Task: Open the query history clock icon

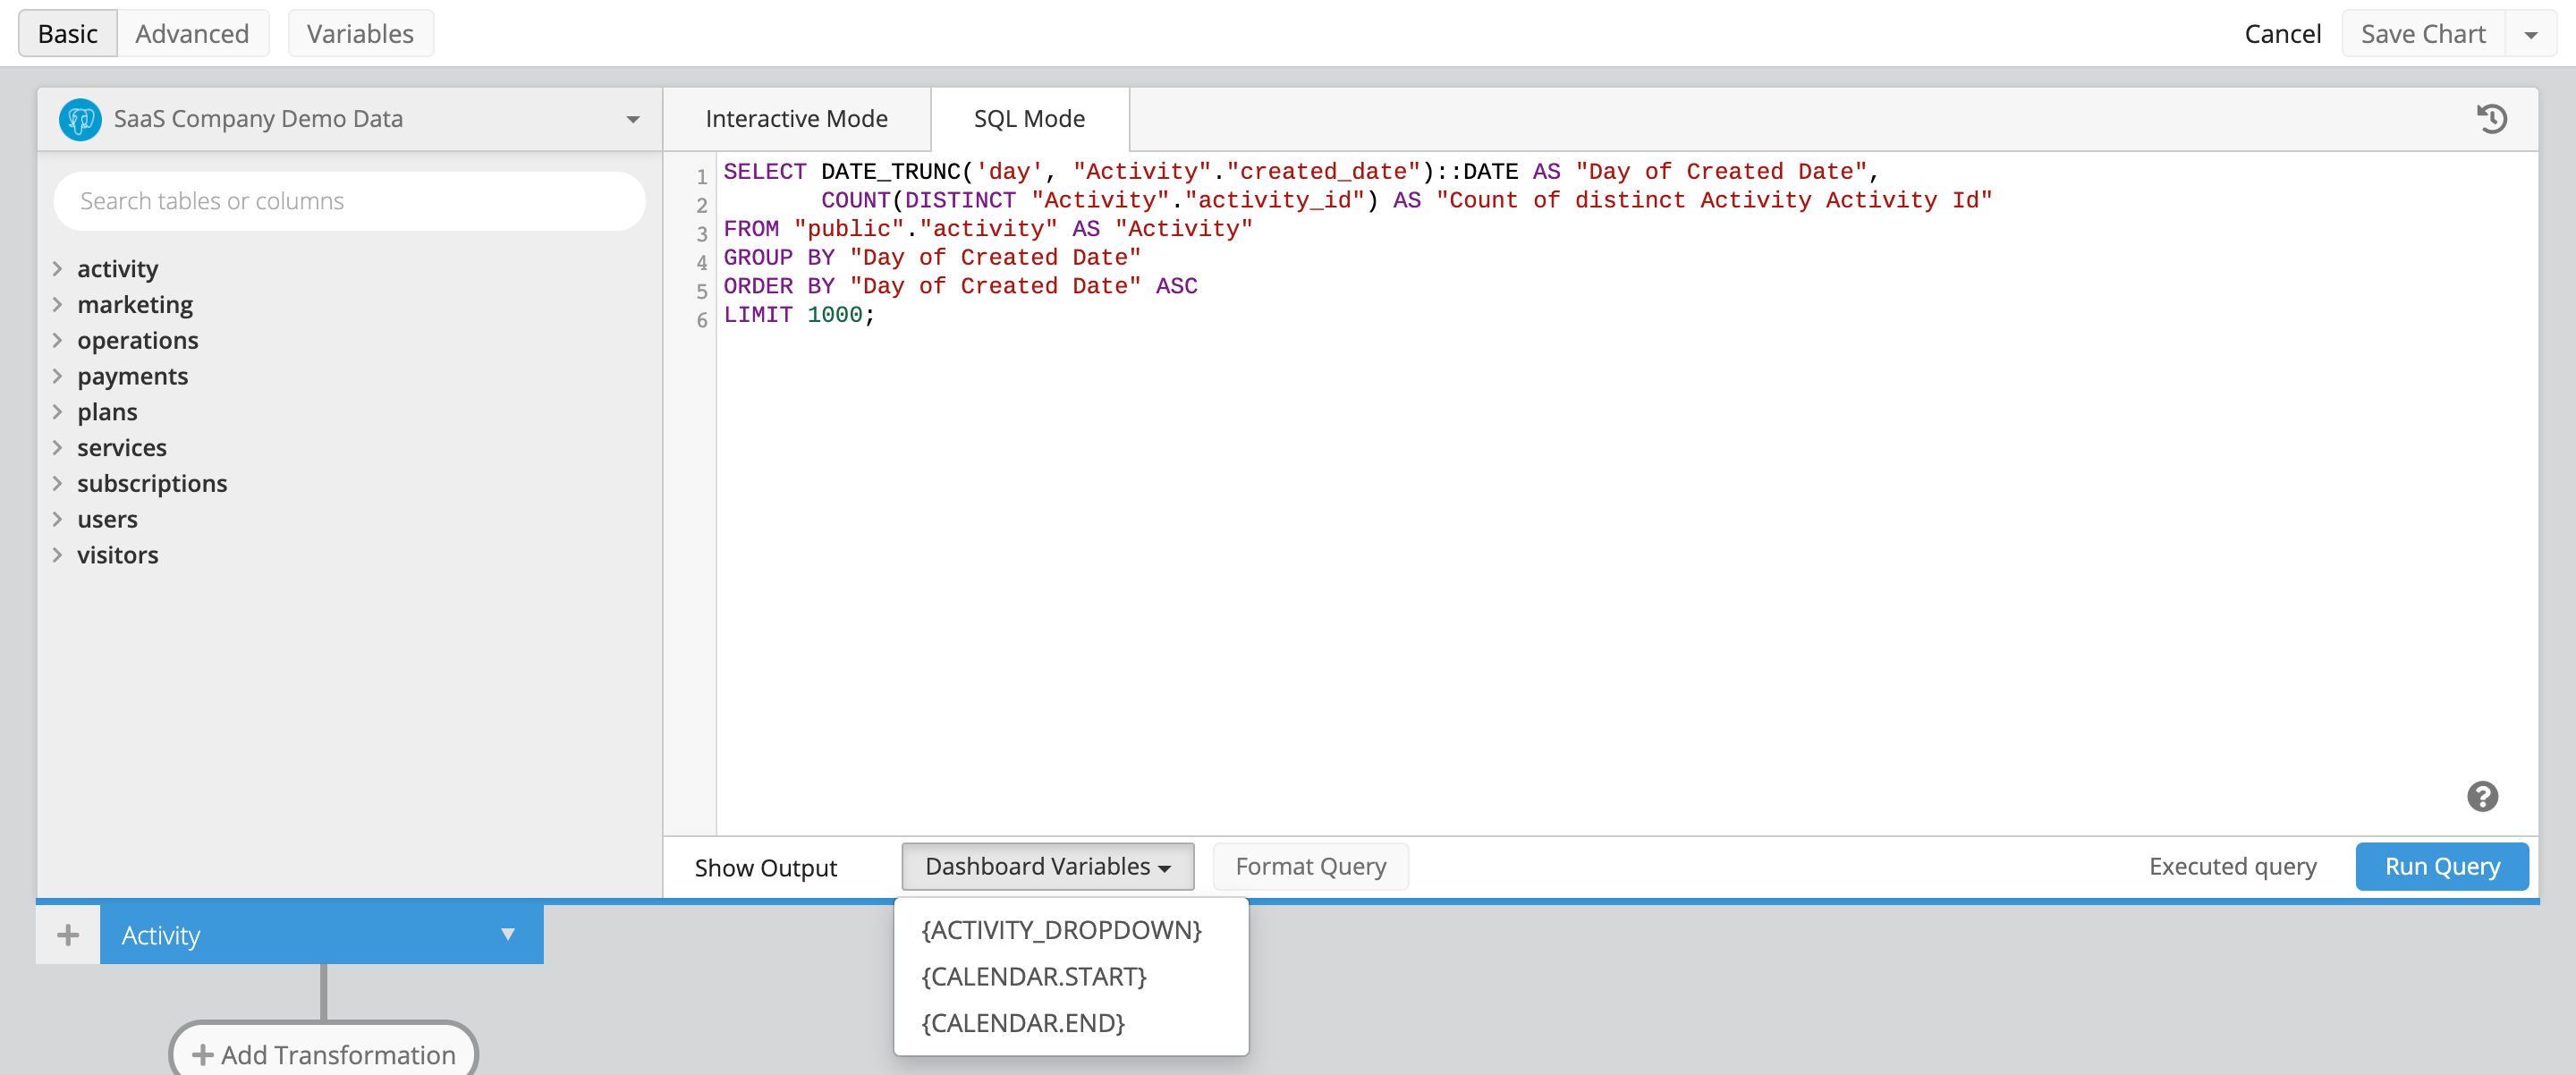Action: (x=2491, y=118)
